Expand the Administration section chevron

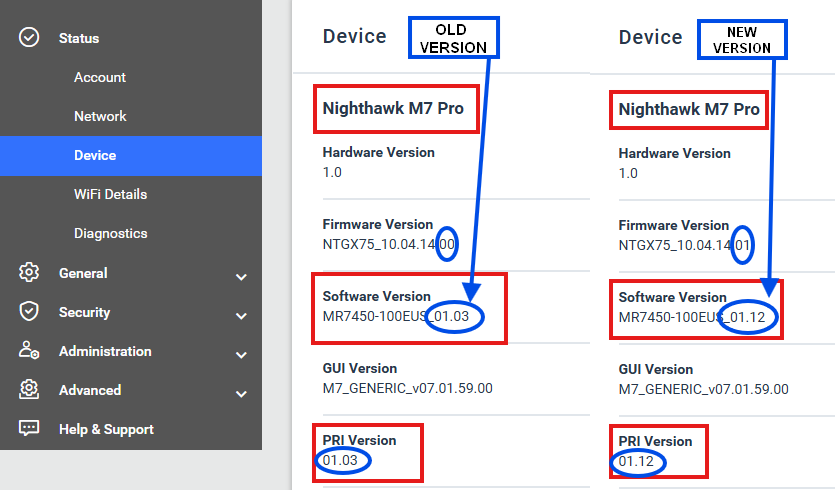pos(241,354)
